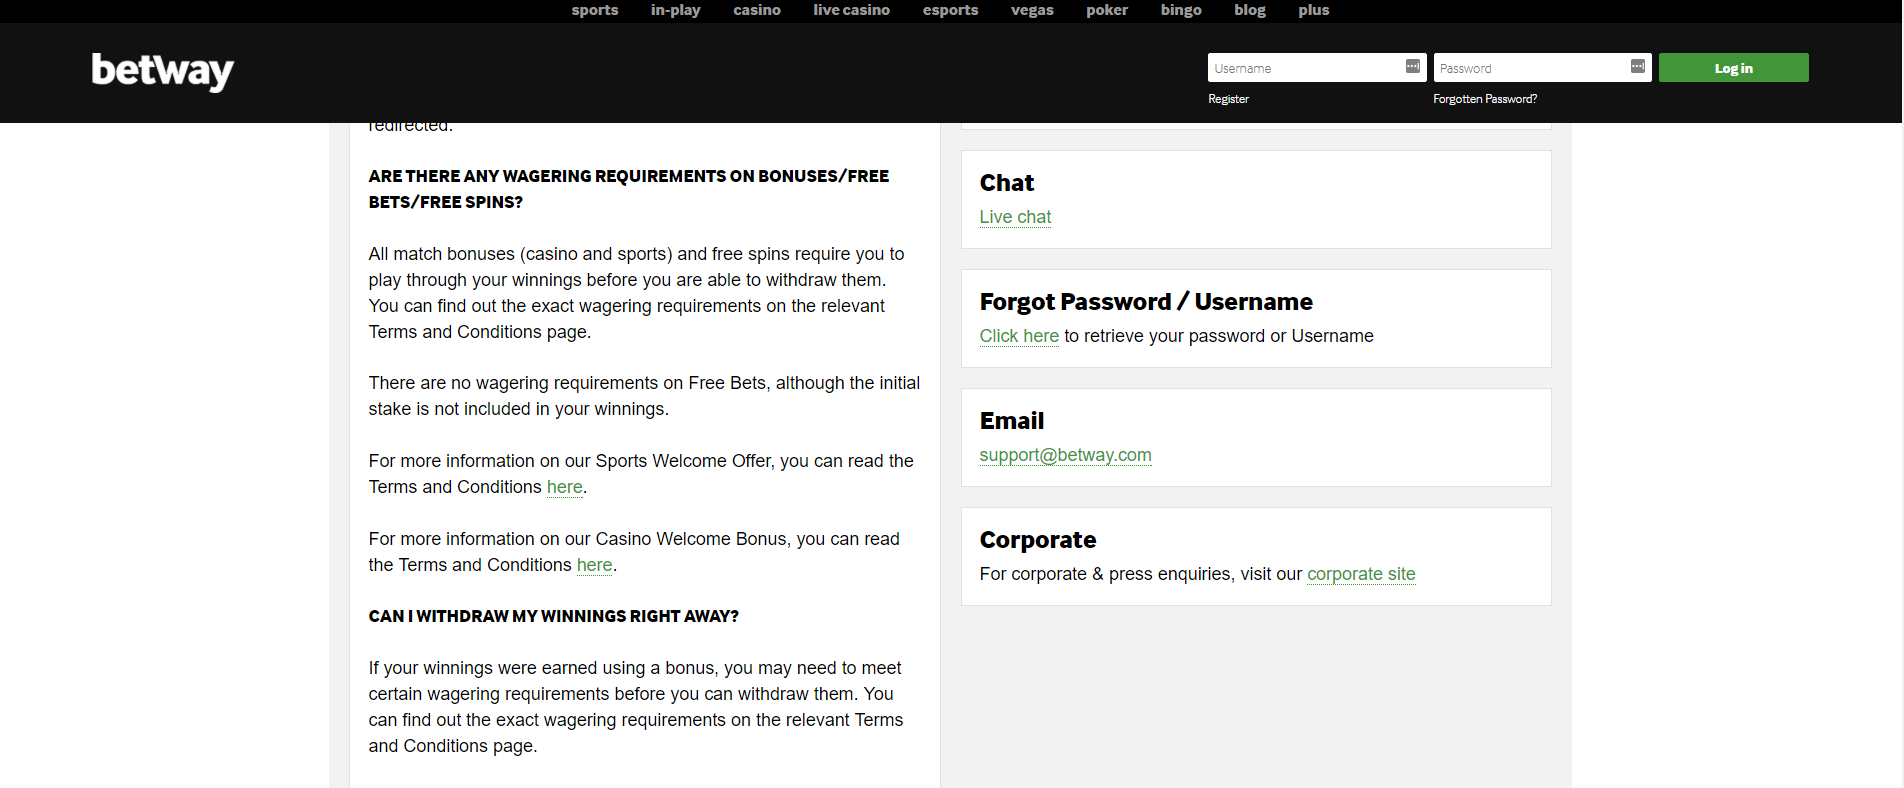Click the wagering requirements question heading

(628, 189)
